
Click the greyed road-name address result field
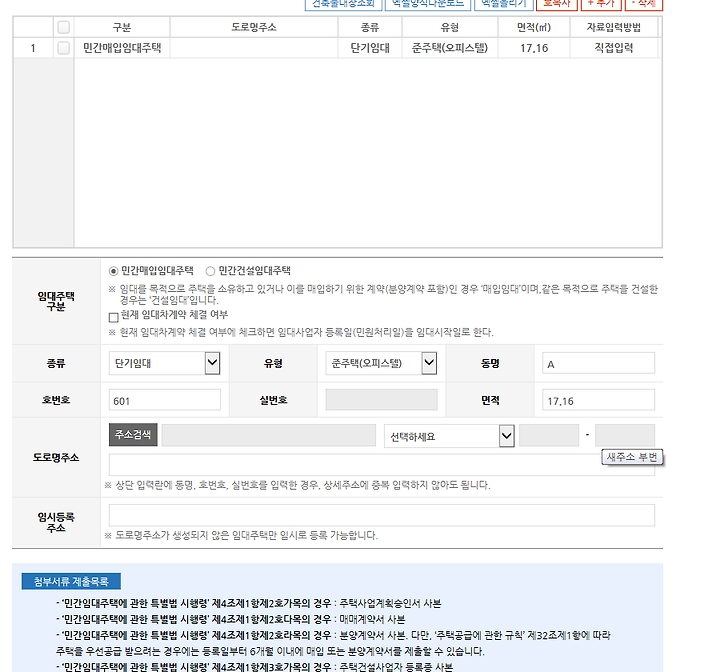tap(269, 435)
